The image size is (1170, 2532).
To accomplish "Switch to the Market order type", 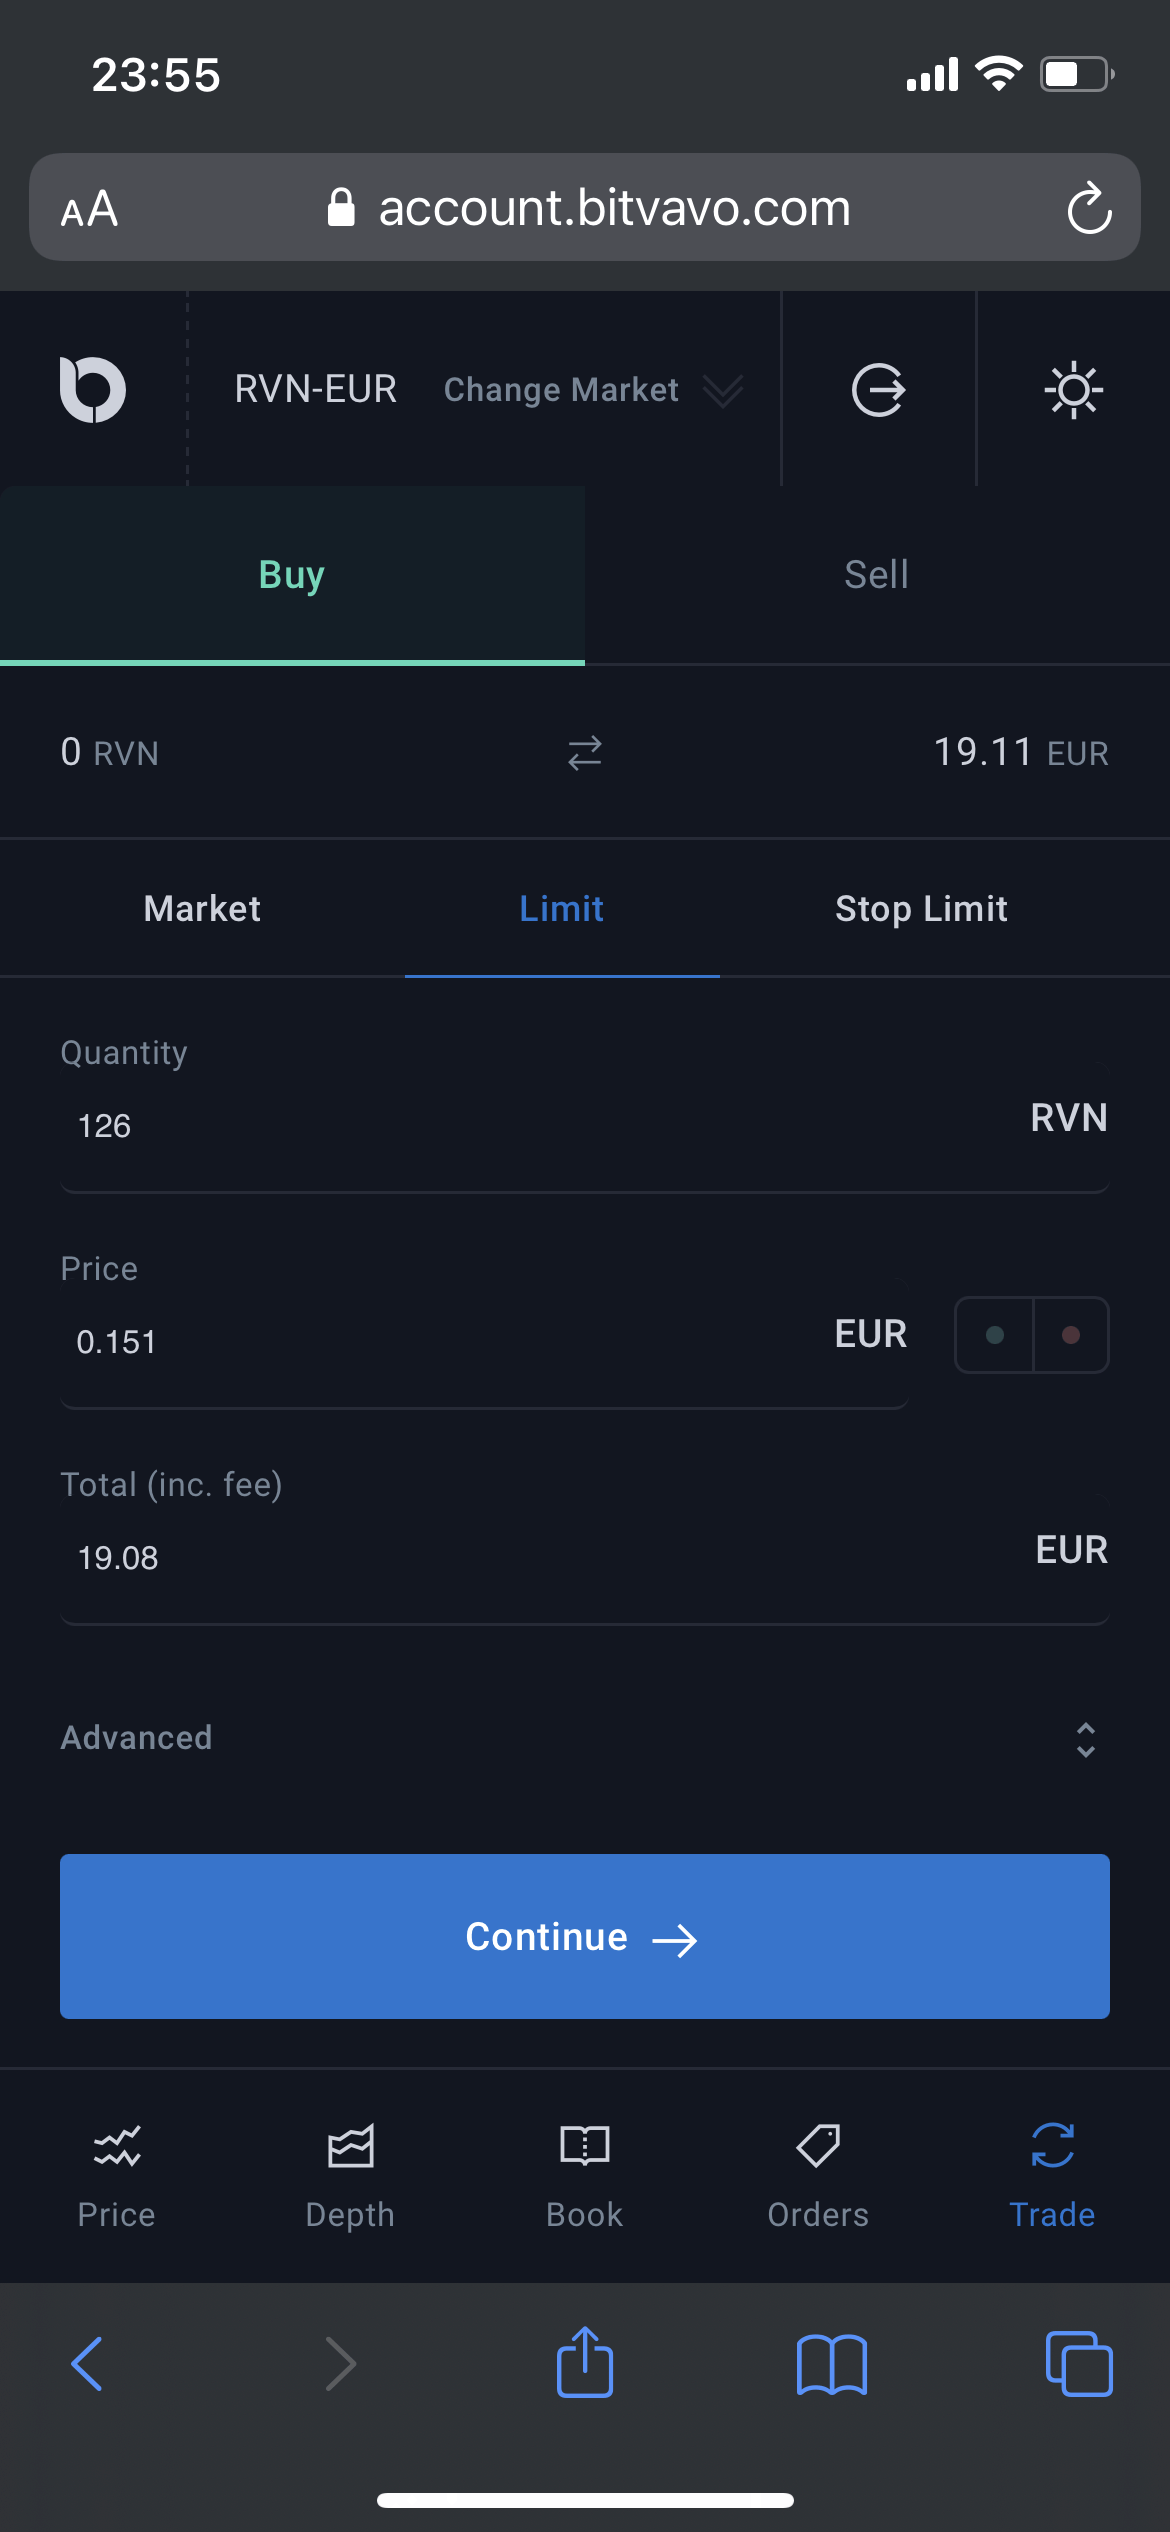I will [202, 909].
